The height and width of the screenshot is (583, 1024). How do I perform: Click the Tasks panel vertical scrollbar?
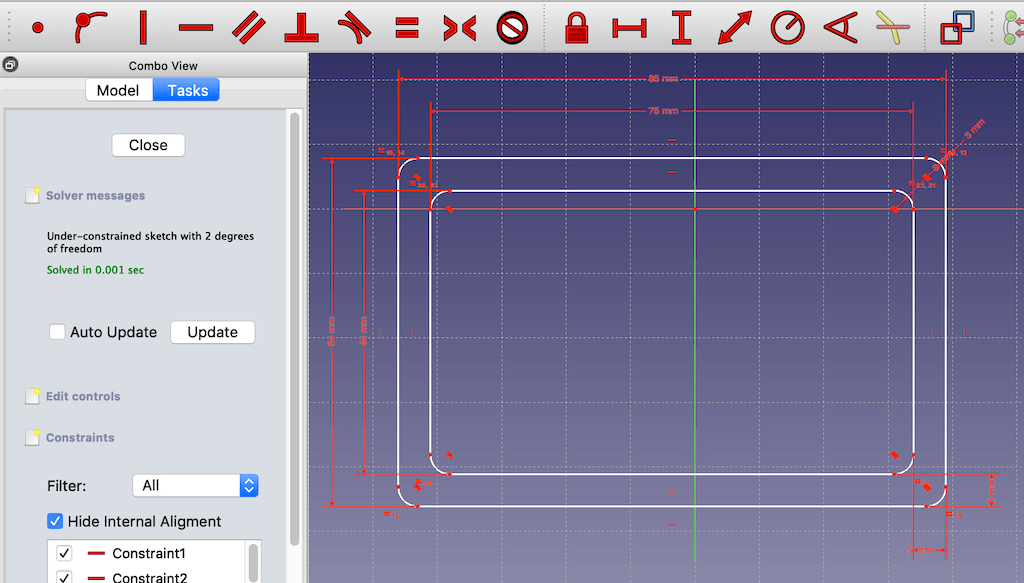(x=295, y=330)
